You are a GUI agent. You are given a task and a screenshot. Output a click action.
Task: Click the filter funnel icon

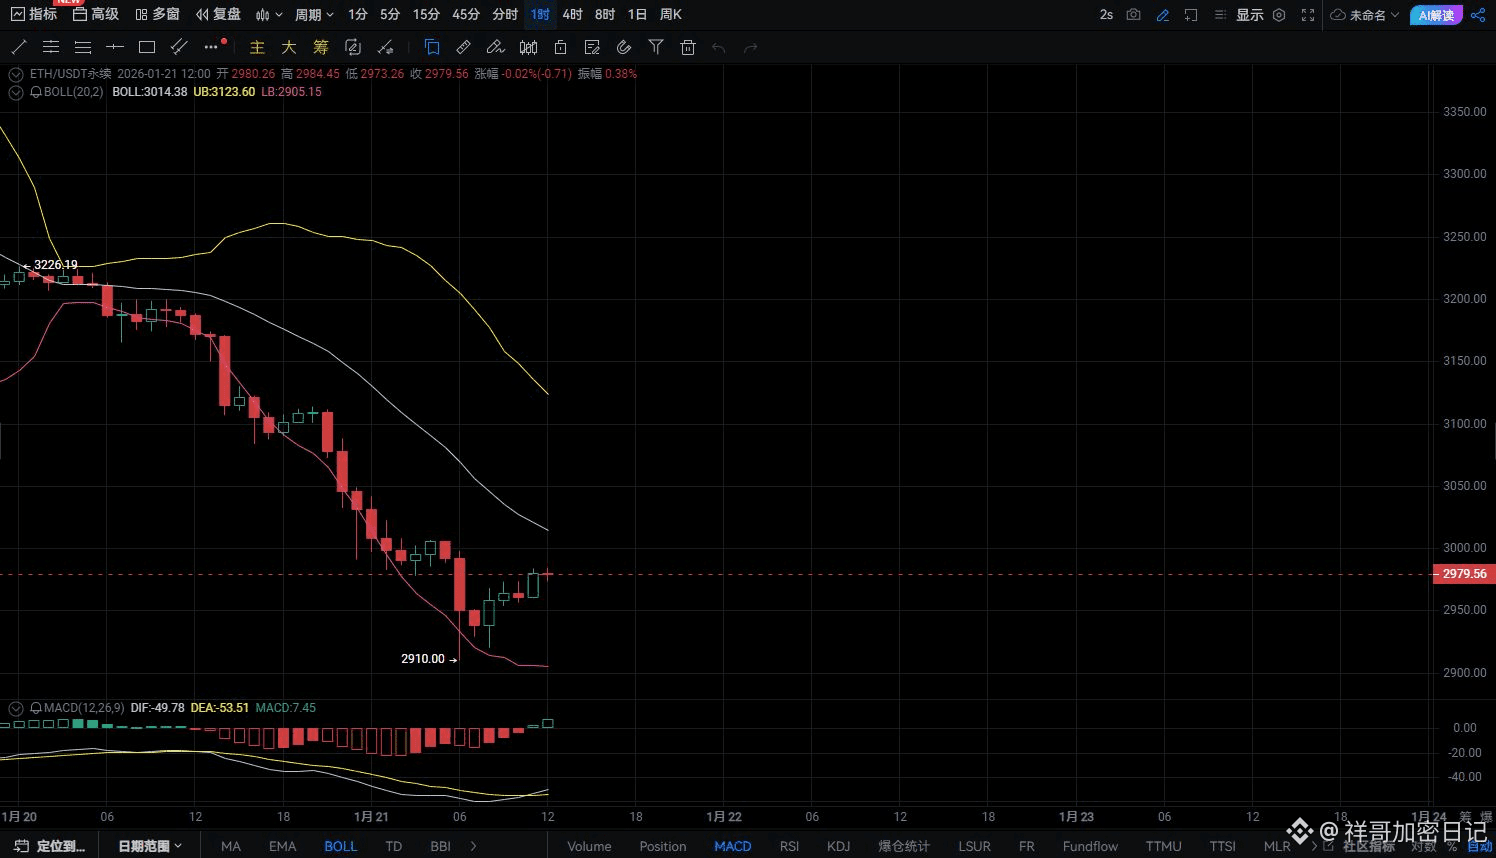coord(656,47)
